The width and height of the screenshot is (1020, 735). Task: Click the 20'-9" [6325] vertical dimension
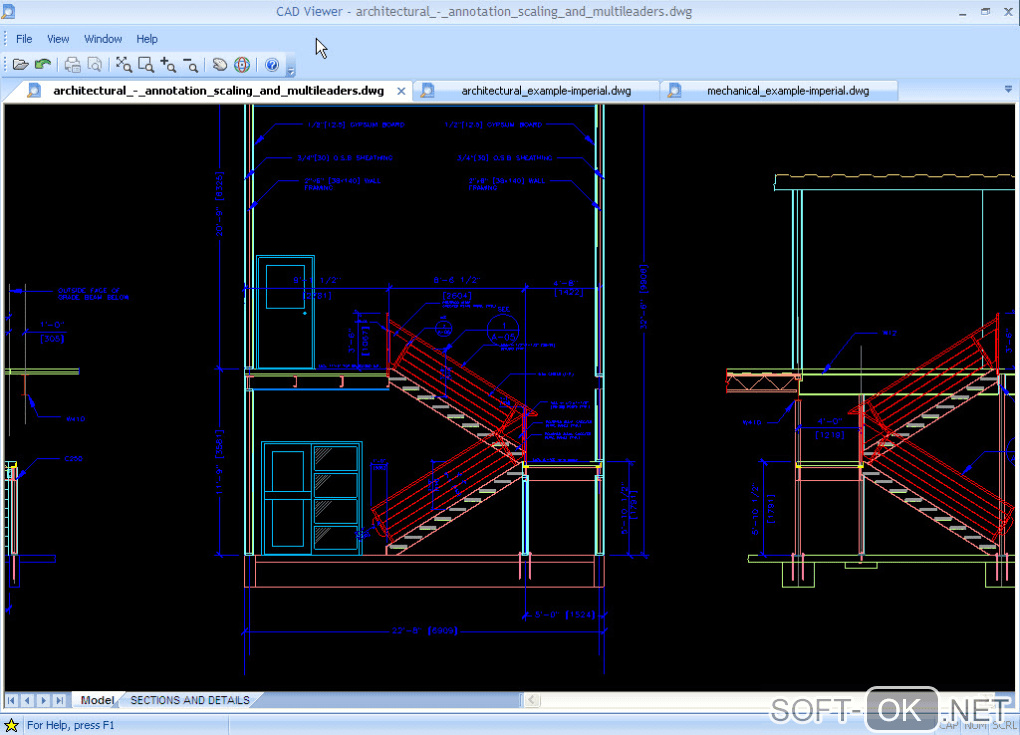219,204
